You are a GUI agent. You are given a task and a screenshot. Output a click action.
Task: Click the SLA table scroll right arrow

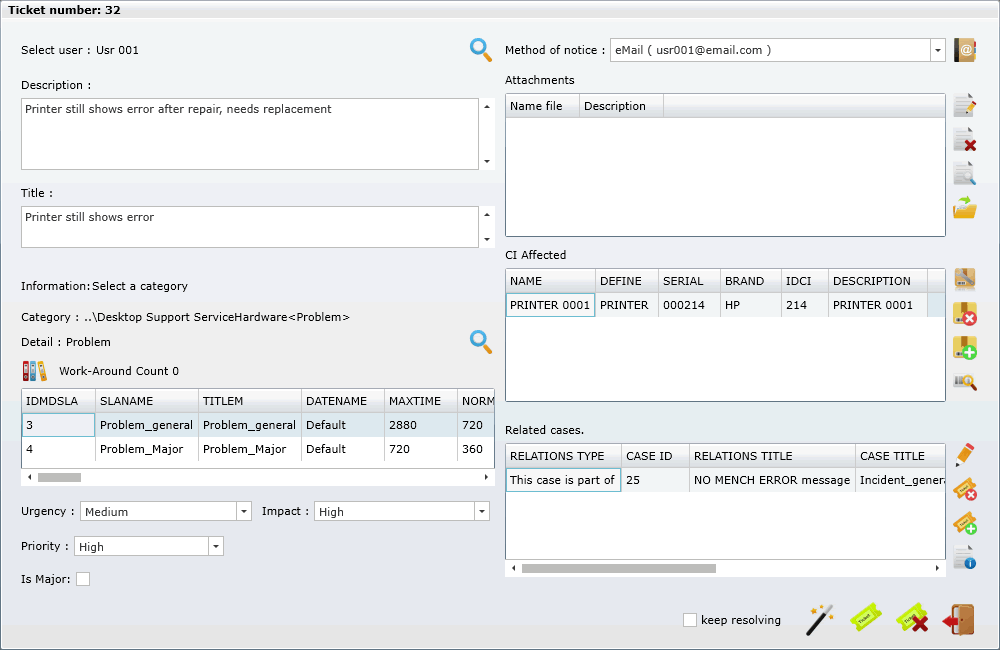pyautogui.click(x=486, y=477)
